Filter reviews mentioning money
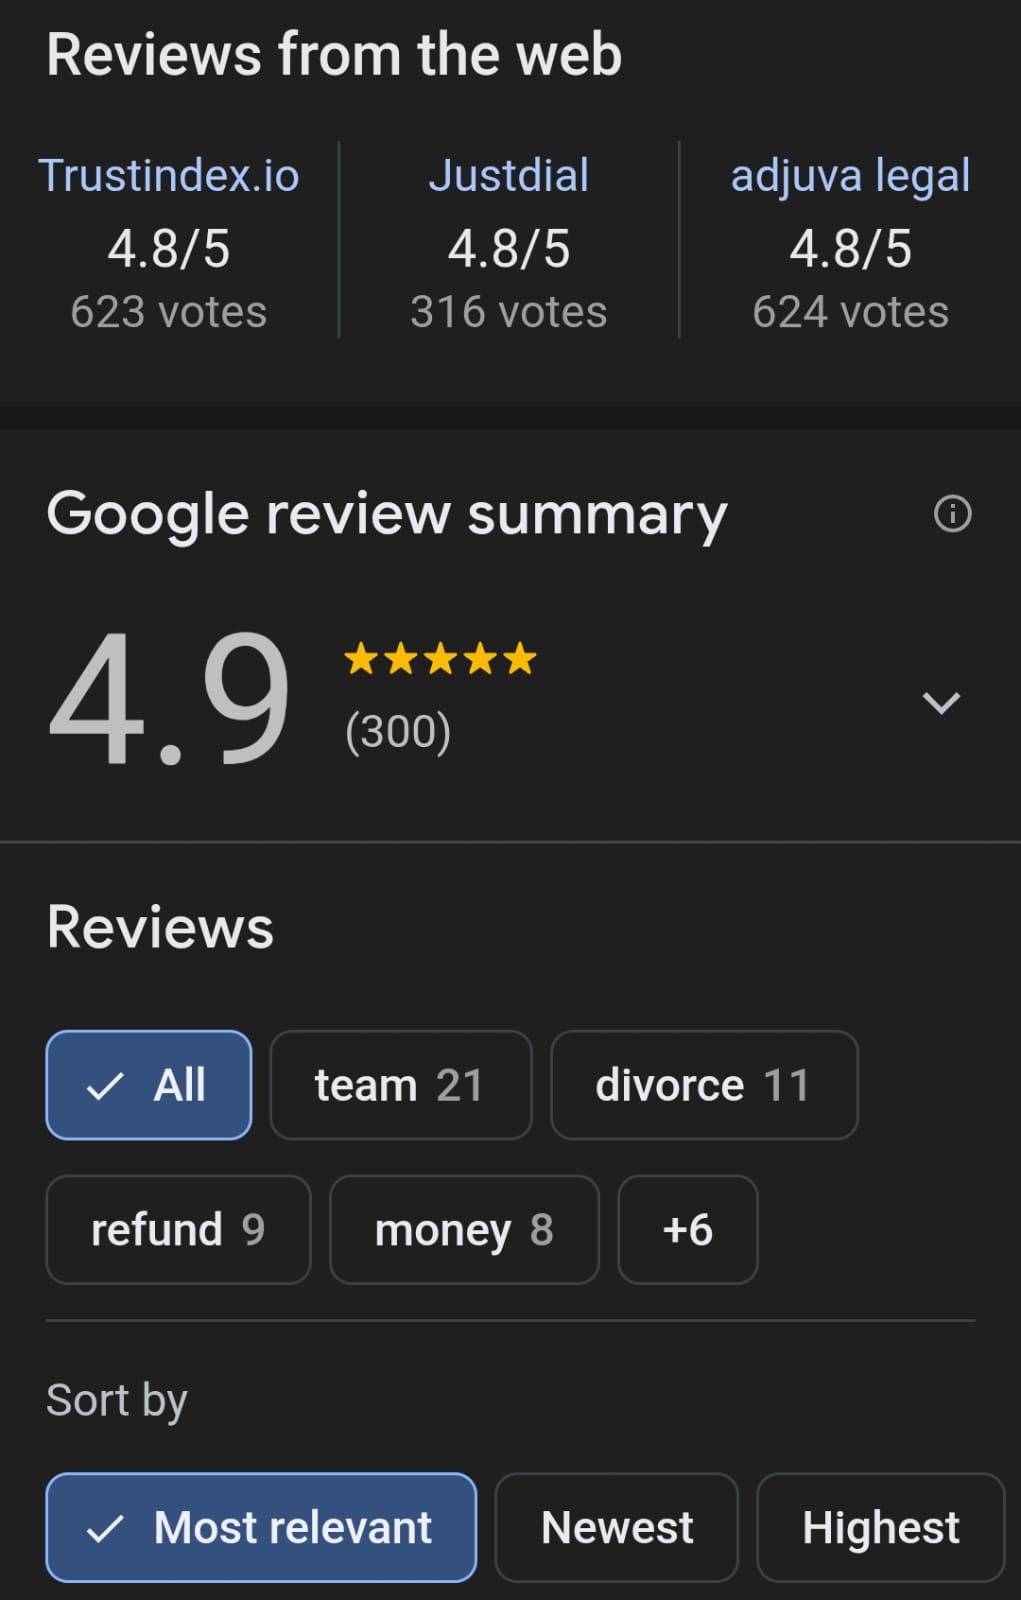The height and width of the screenshot is (1600, 1021). click(464, 1230)
